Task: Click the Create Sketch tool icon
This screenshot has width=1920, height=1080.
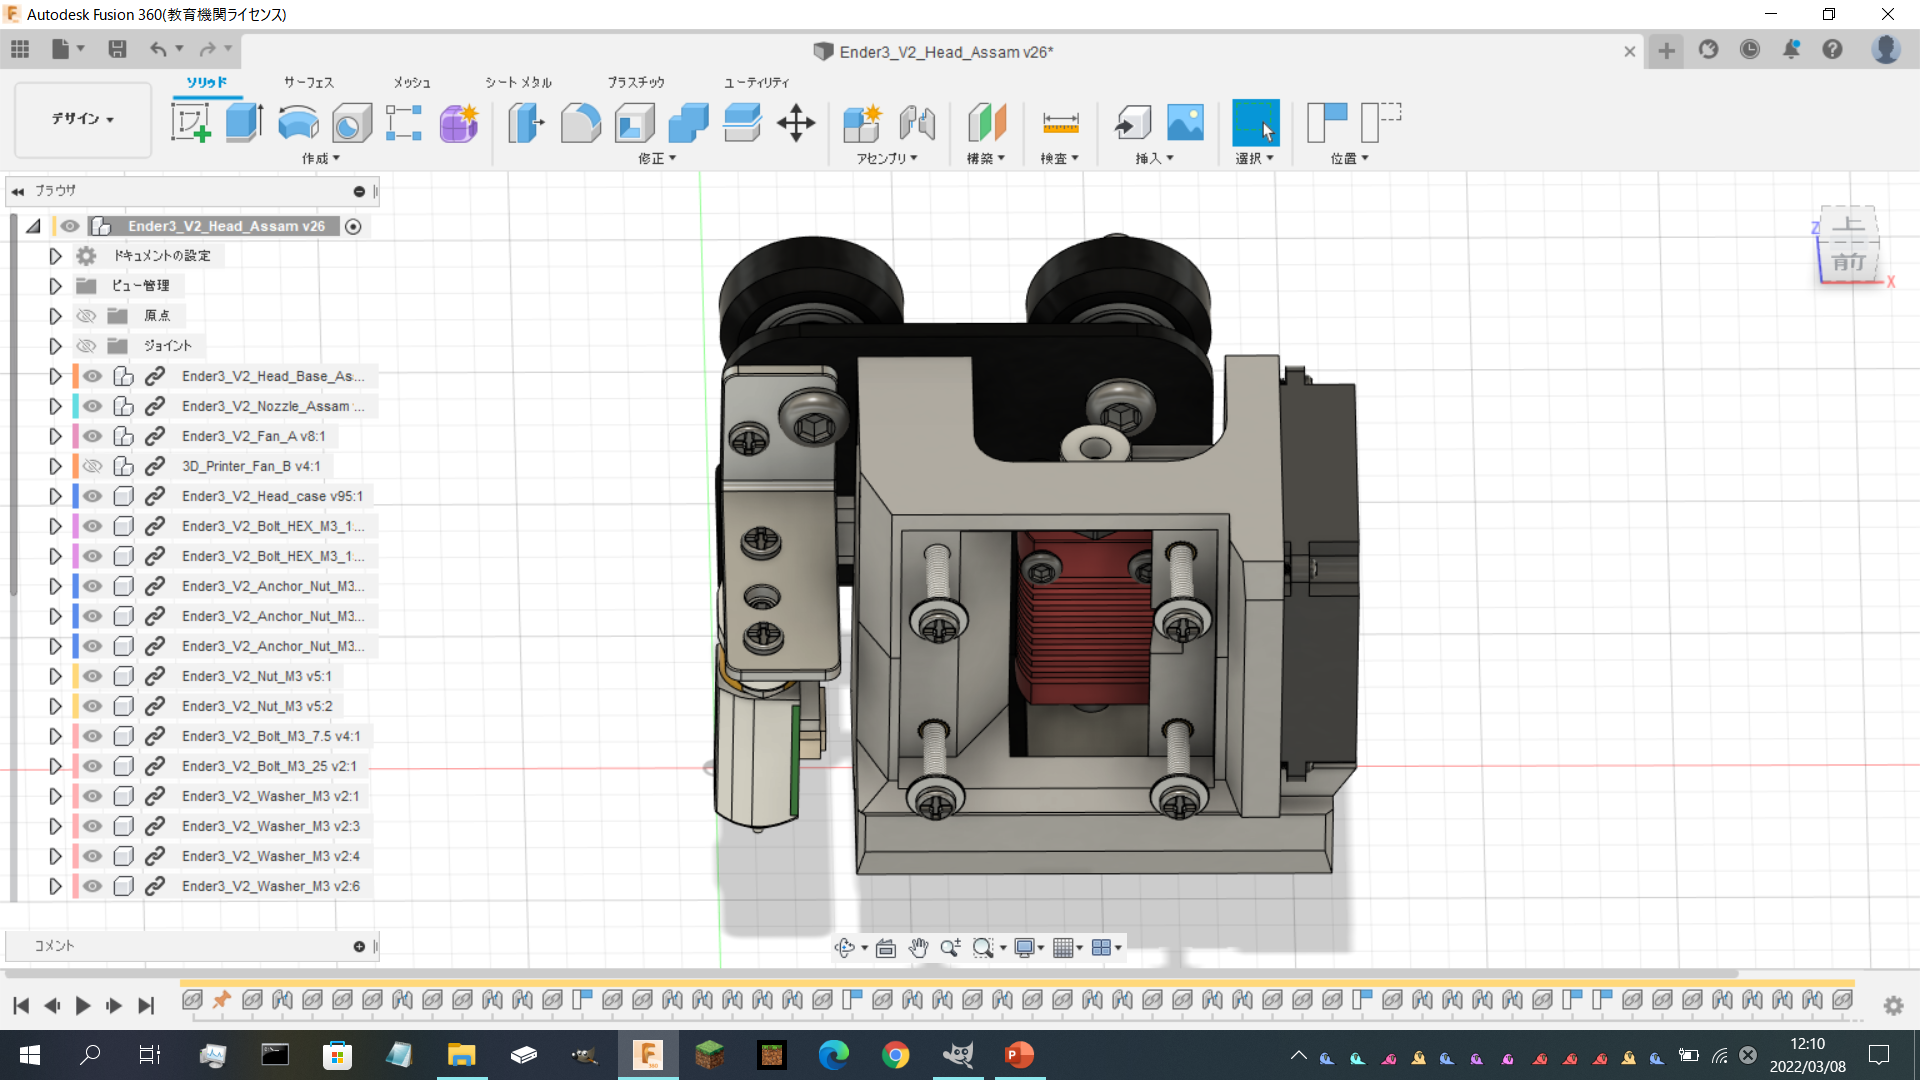Action: tap(190, 123)
